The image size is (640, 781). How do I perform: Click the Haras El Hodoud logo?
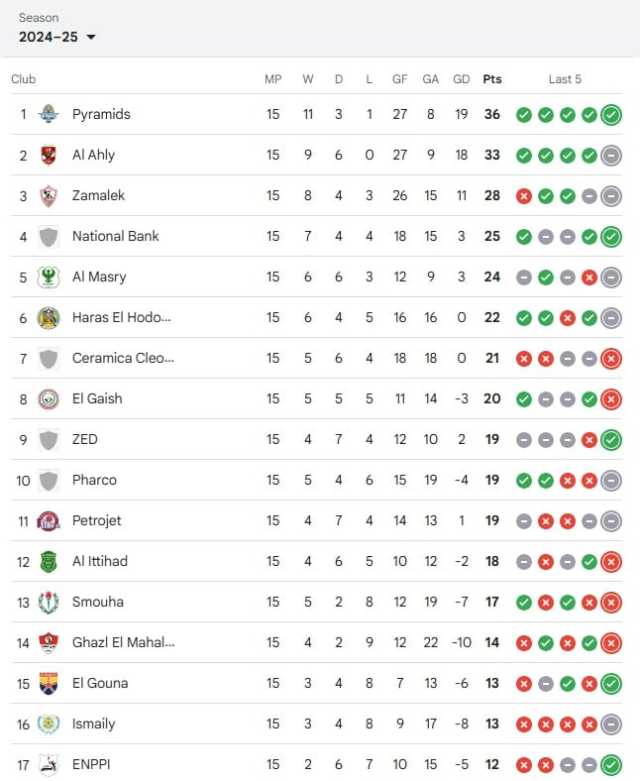48,318
